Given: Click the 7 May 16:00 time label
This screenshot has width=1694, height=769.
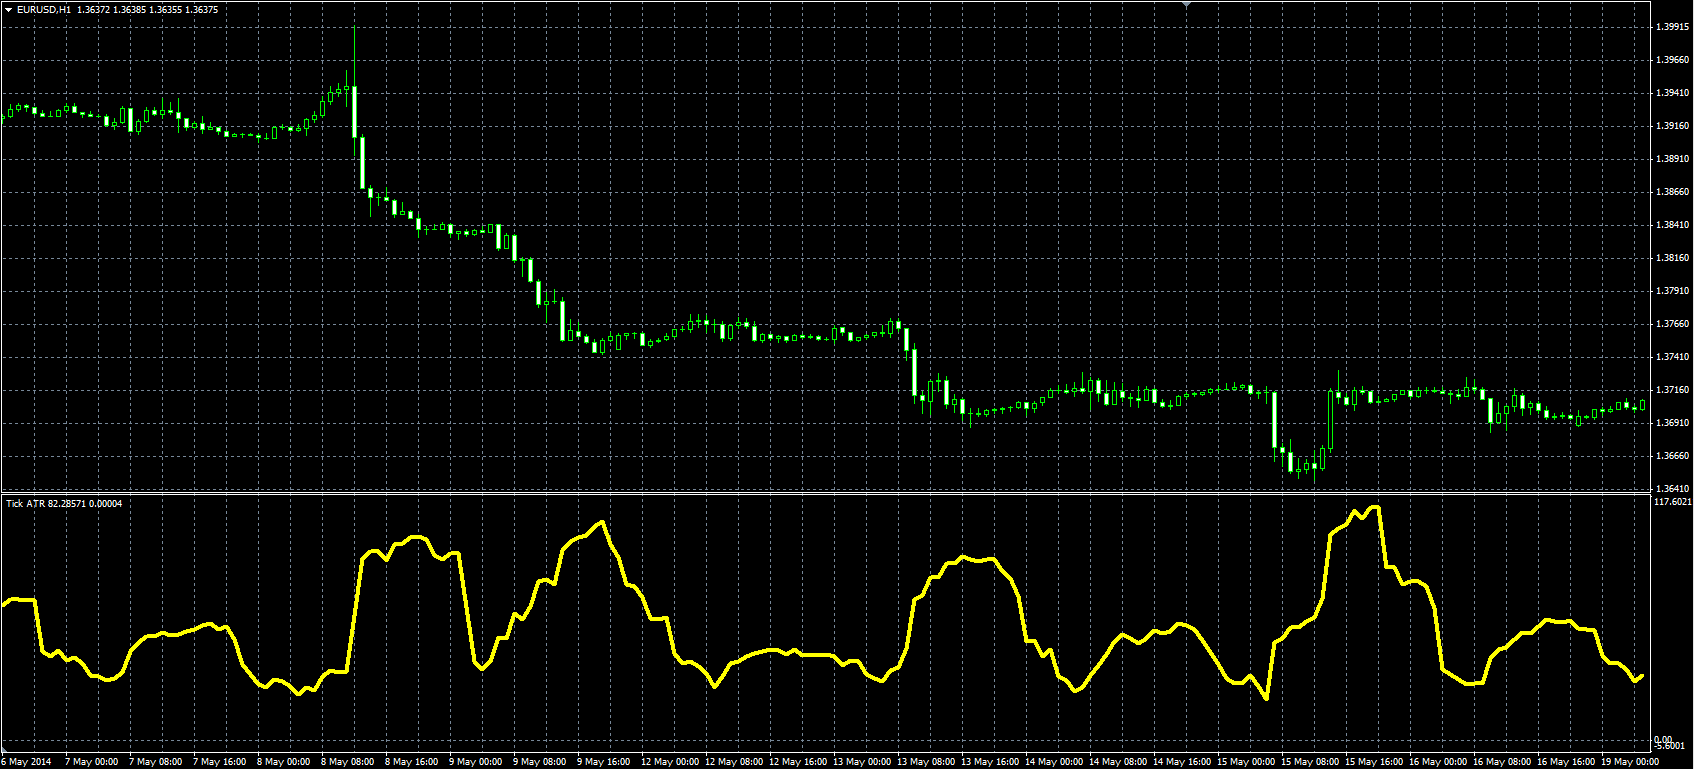Looking at the screenshot, I should (x=220, y=762).
